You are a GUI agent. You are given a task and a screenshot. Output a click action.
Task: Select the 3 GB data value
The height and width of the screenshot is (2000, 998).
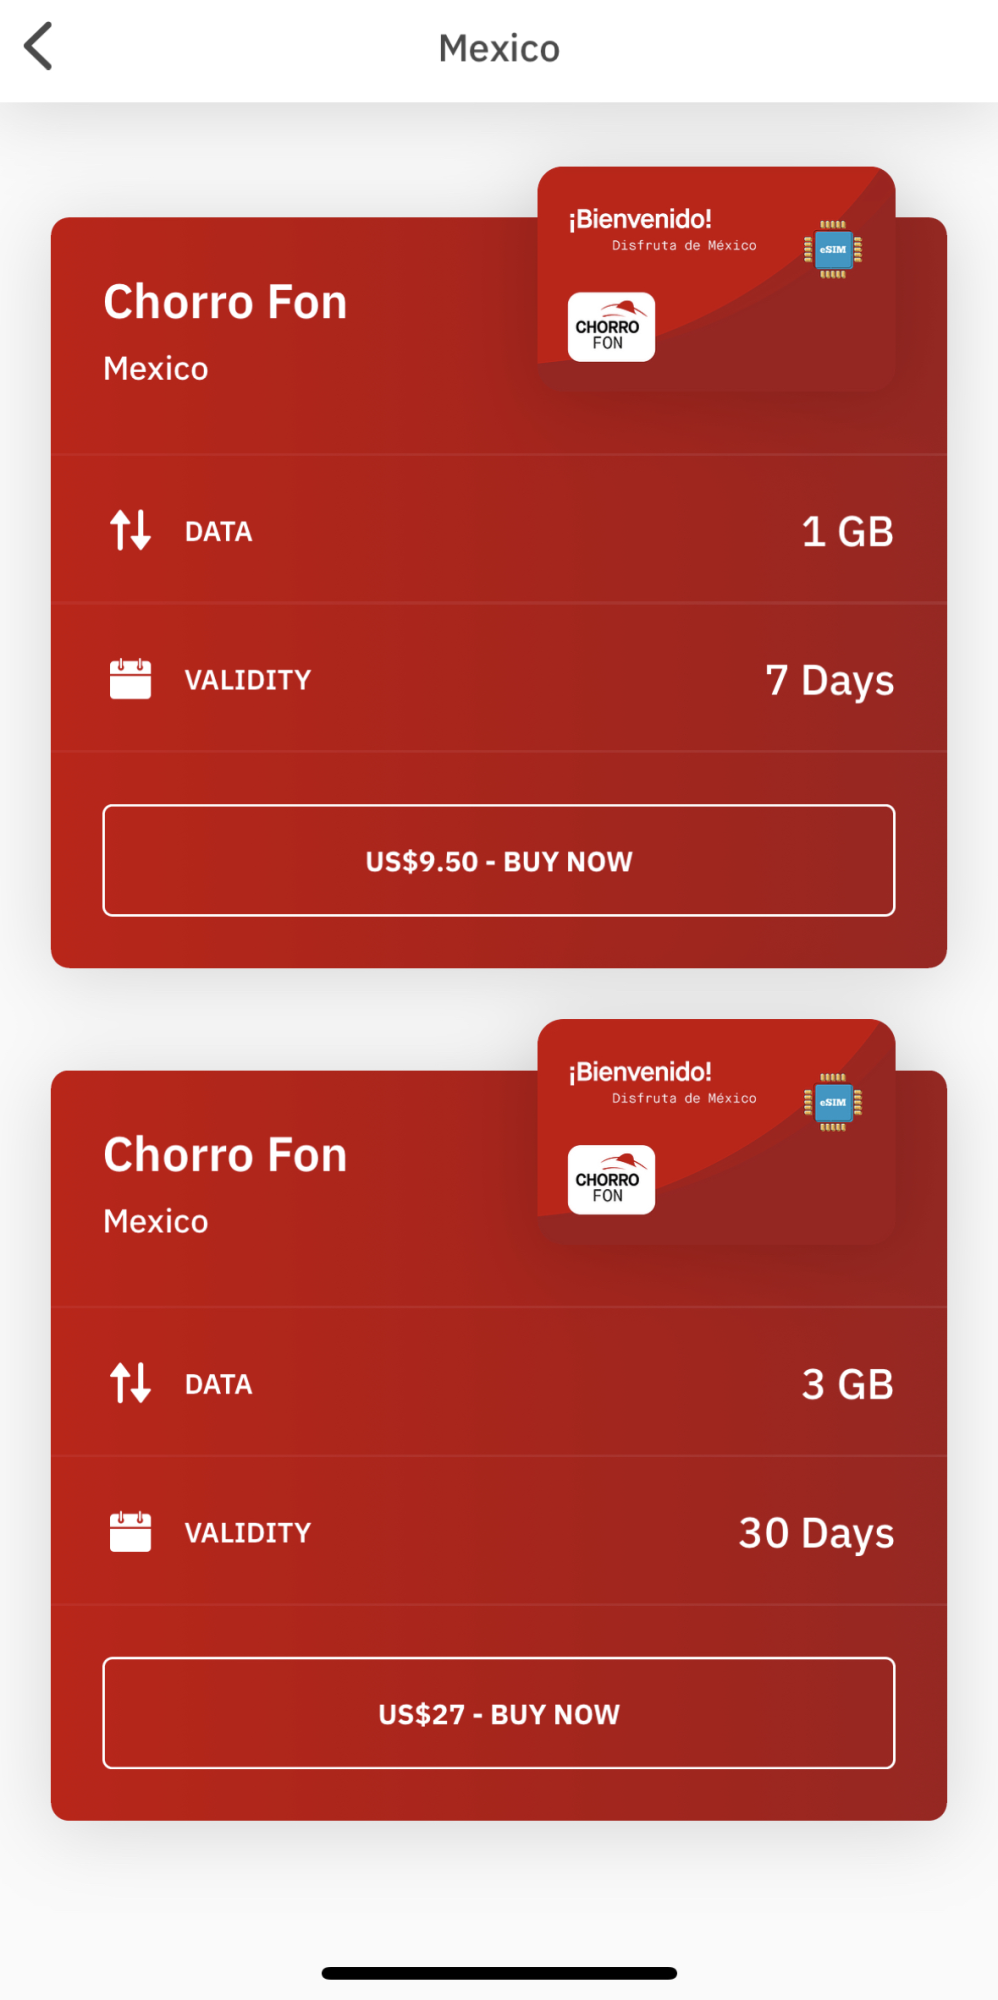point(847,1384)
